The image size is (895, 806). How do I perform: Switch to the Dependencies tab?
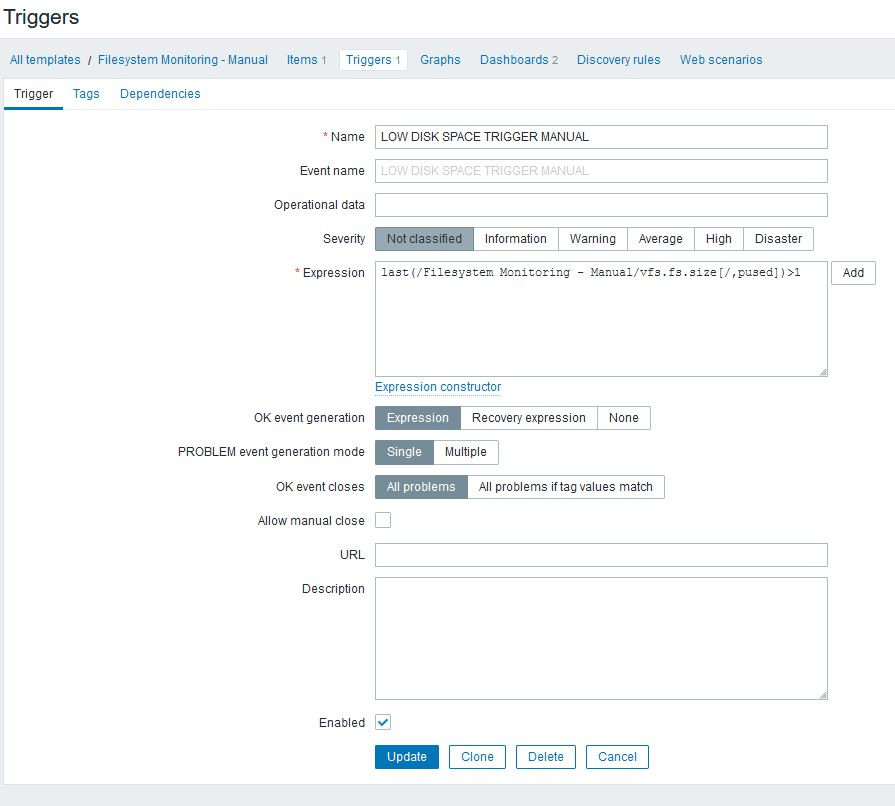point(160,94)
